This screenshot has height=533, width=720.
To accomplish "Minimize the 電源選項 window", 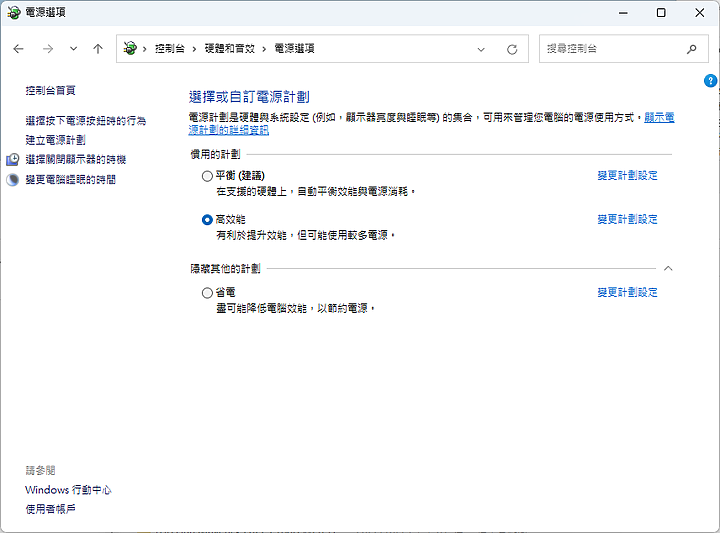I will (623, 13).
